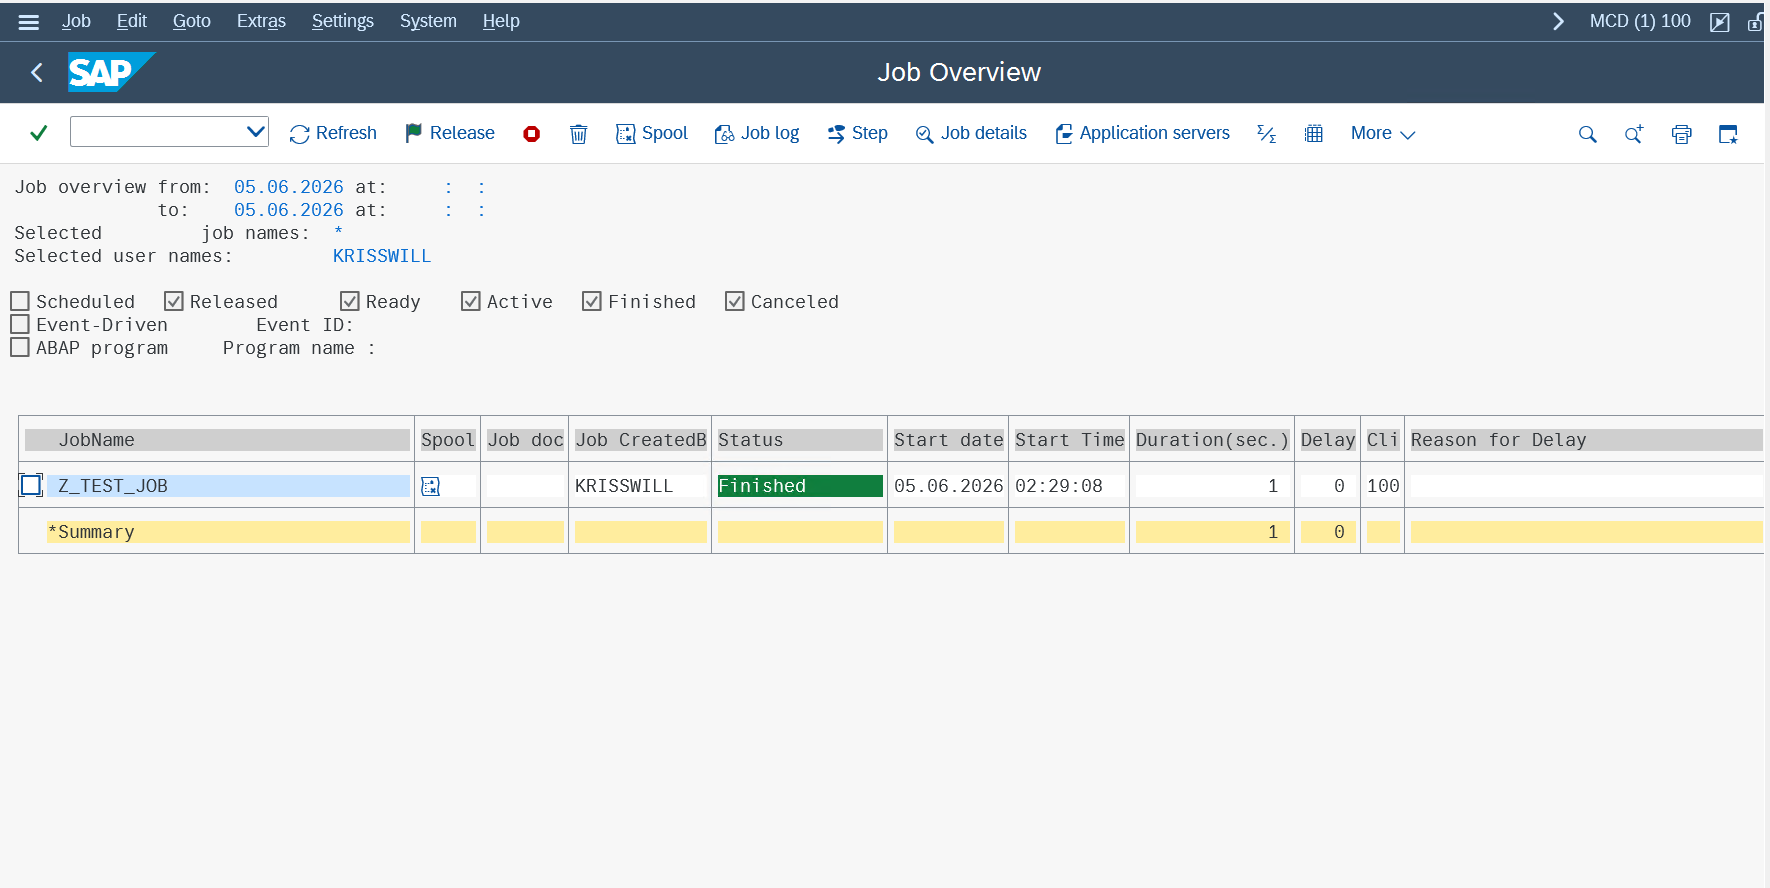Click the Job doc column header
Image resolution: width=1770 pixels, height=888 pixels.
(x=525, y=440)
